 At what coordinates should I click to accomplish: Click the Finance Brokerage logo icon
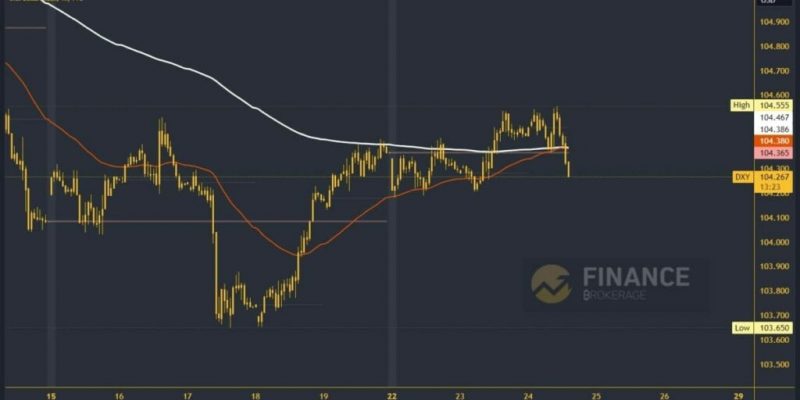click(551, 283)
